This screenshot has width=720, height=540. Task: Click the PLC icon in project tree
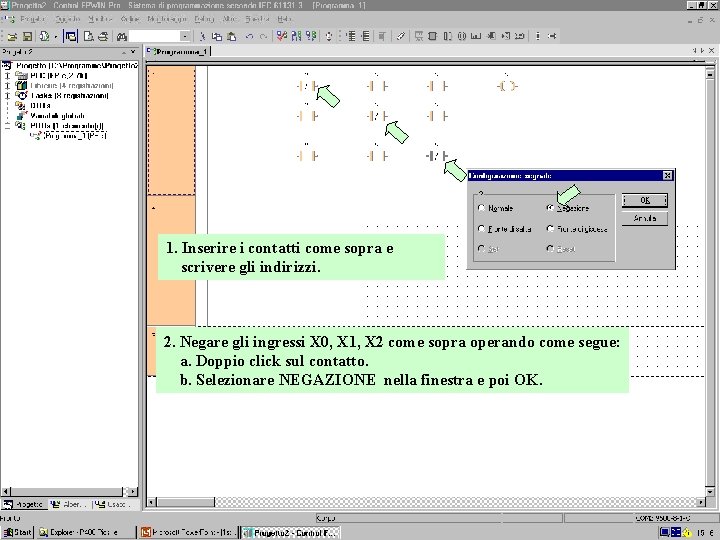click(x=21, y=75)
